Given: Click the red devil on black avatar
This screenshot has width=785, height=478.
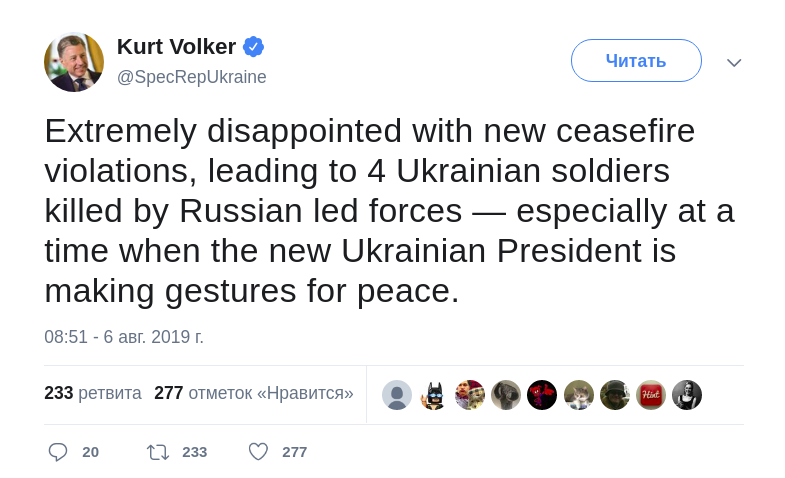Looking at the screenshot, I should 542,395.
